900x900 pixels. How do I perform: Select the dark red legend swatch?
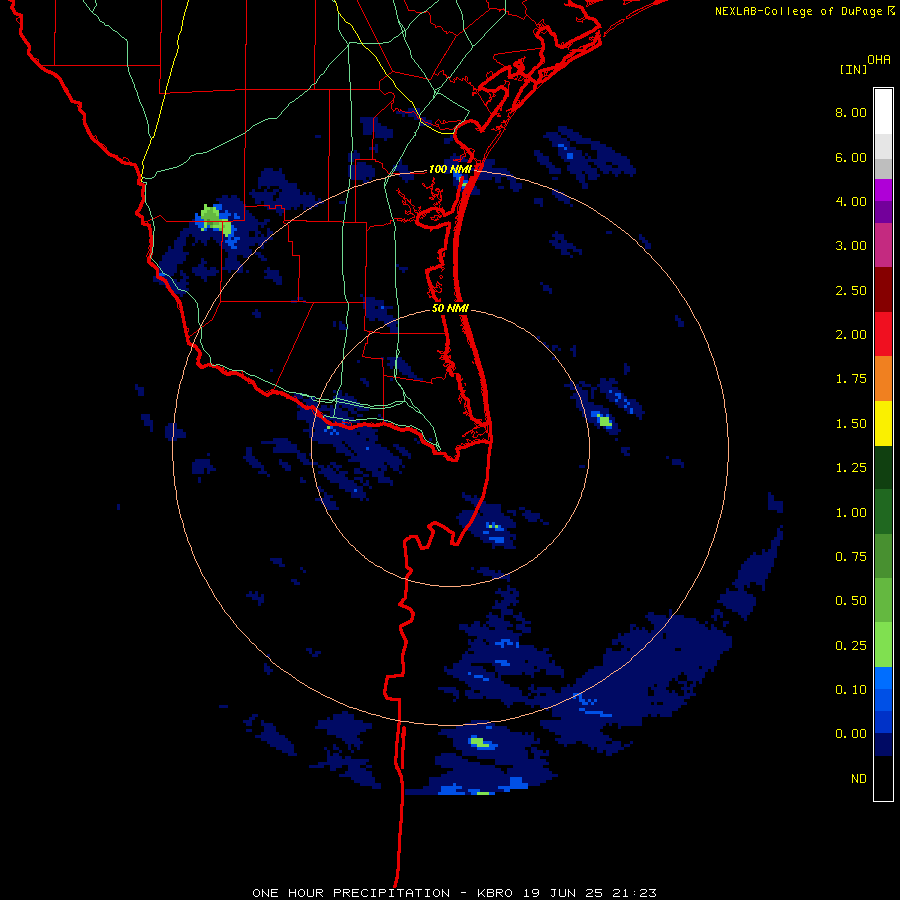(x=883, y=290)
